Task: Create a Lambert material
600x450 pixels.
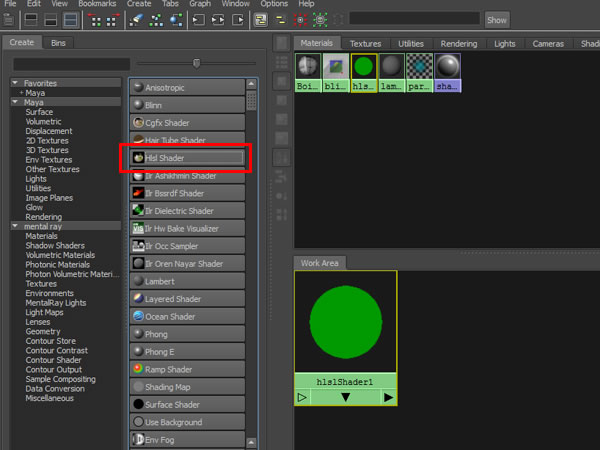Action: (x=187, y=281)
